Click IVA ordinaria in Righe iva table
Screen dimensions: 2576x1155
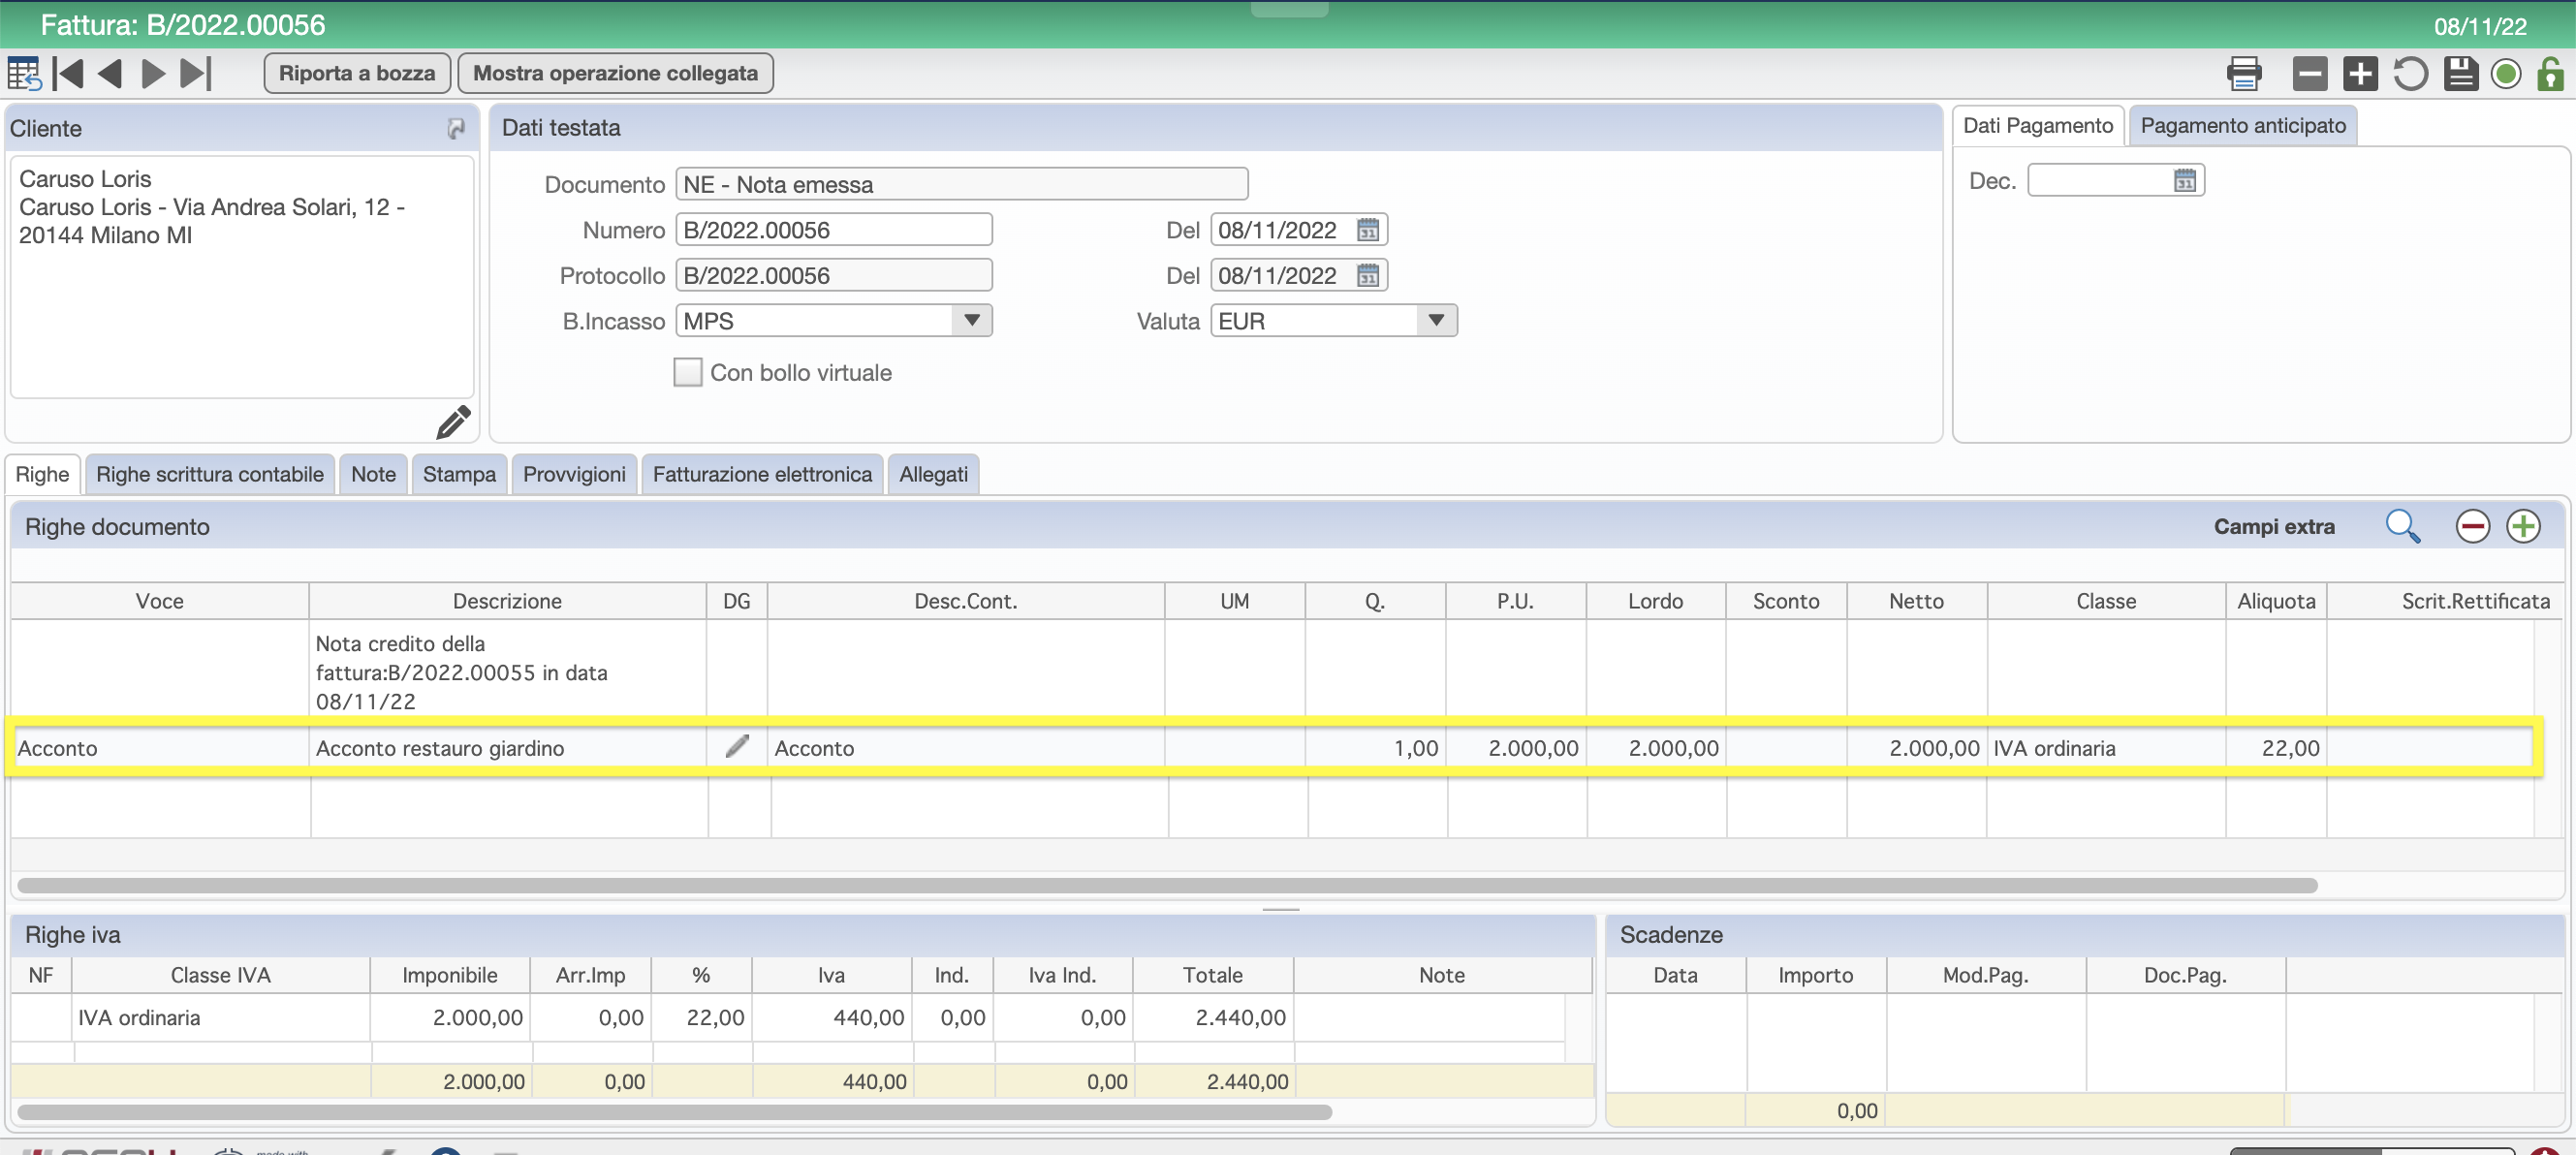(x=220, y=1017)
